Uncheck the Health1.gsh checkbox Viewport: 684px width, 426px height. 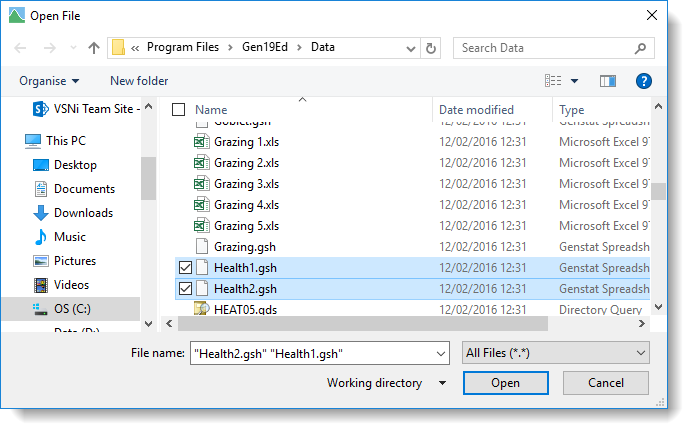pyautogui.click(x=184, y=268)
